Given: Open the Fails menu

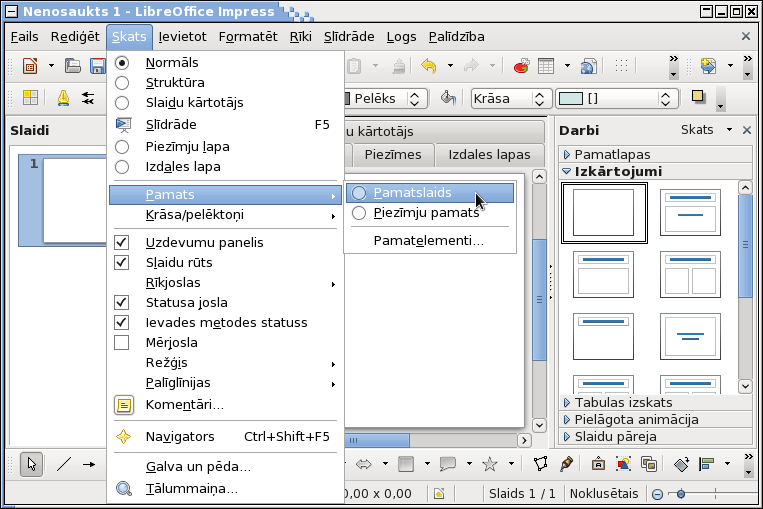Looking at the screenshot, I should 24,37.
